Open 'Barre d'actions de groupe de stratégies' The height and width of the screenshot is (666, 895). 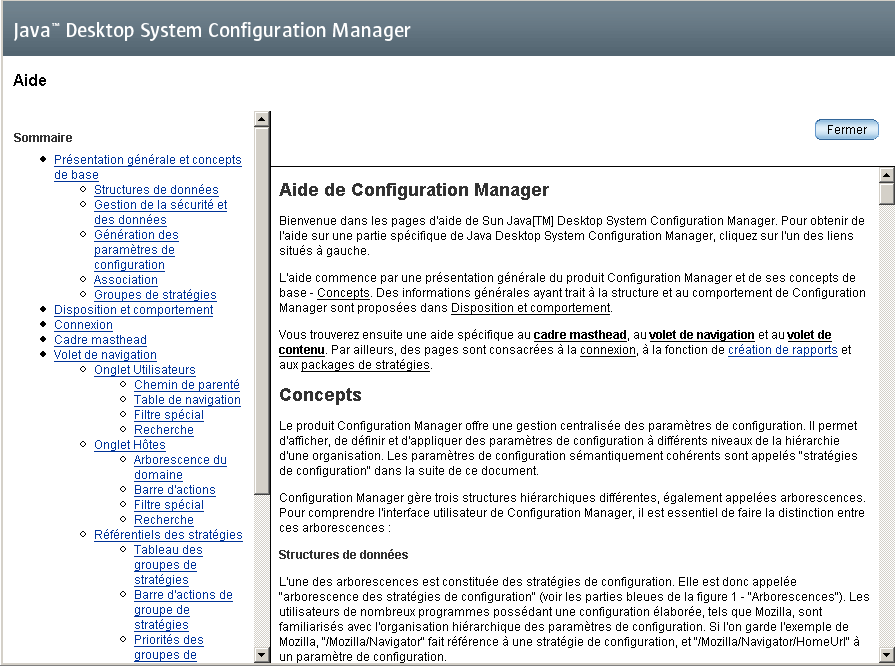(183, 610)
